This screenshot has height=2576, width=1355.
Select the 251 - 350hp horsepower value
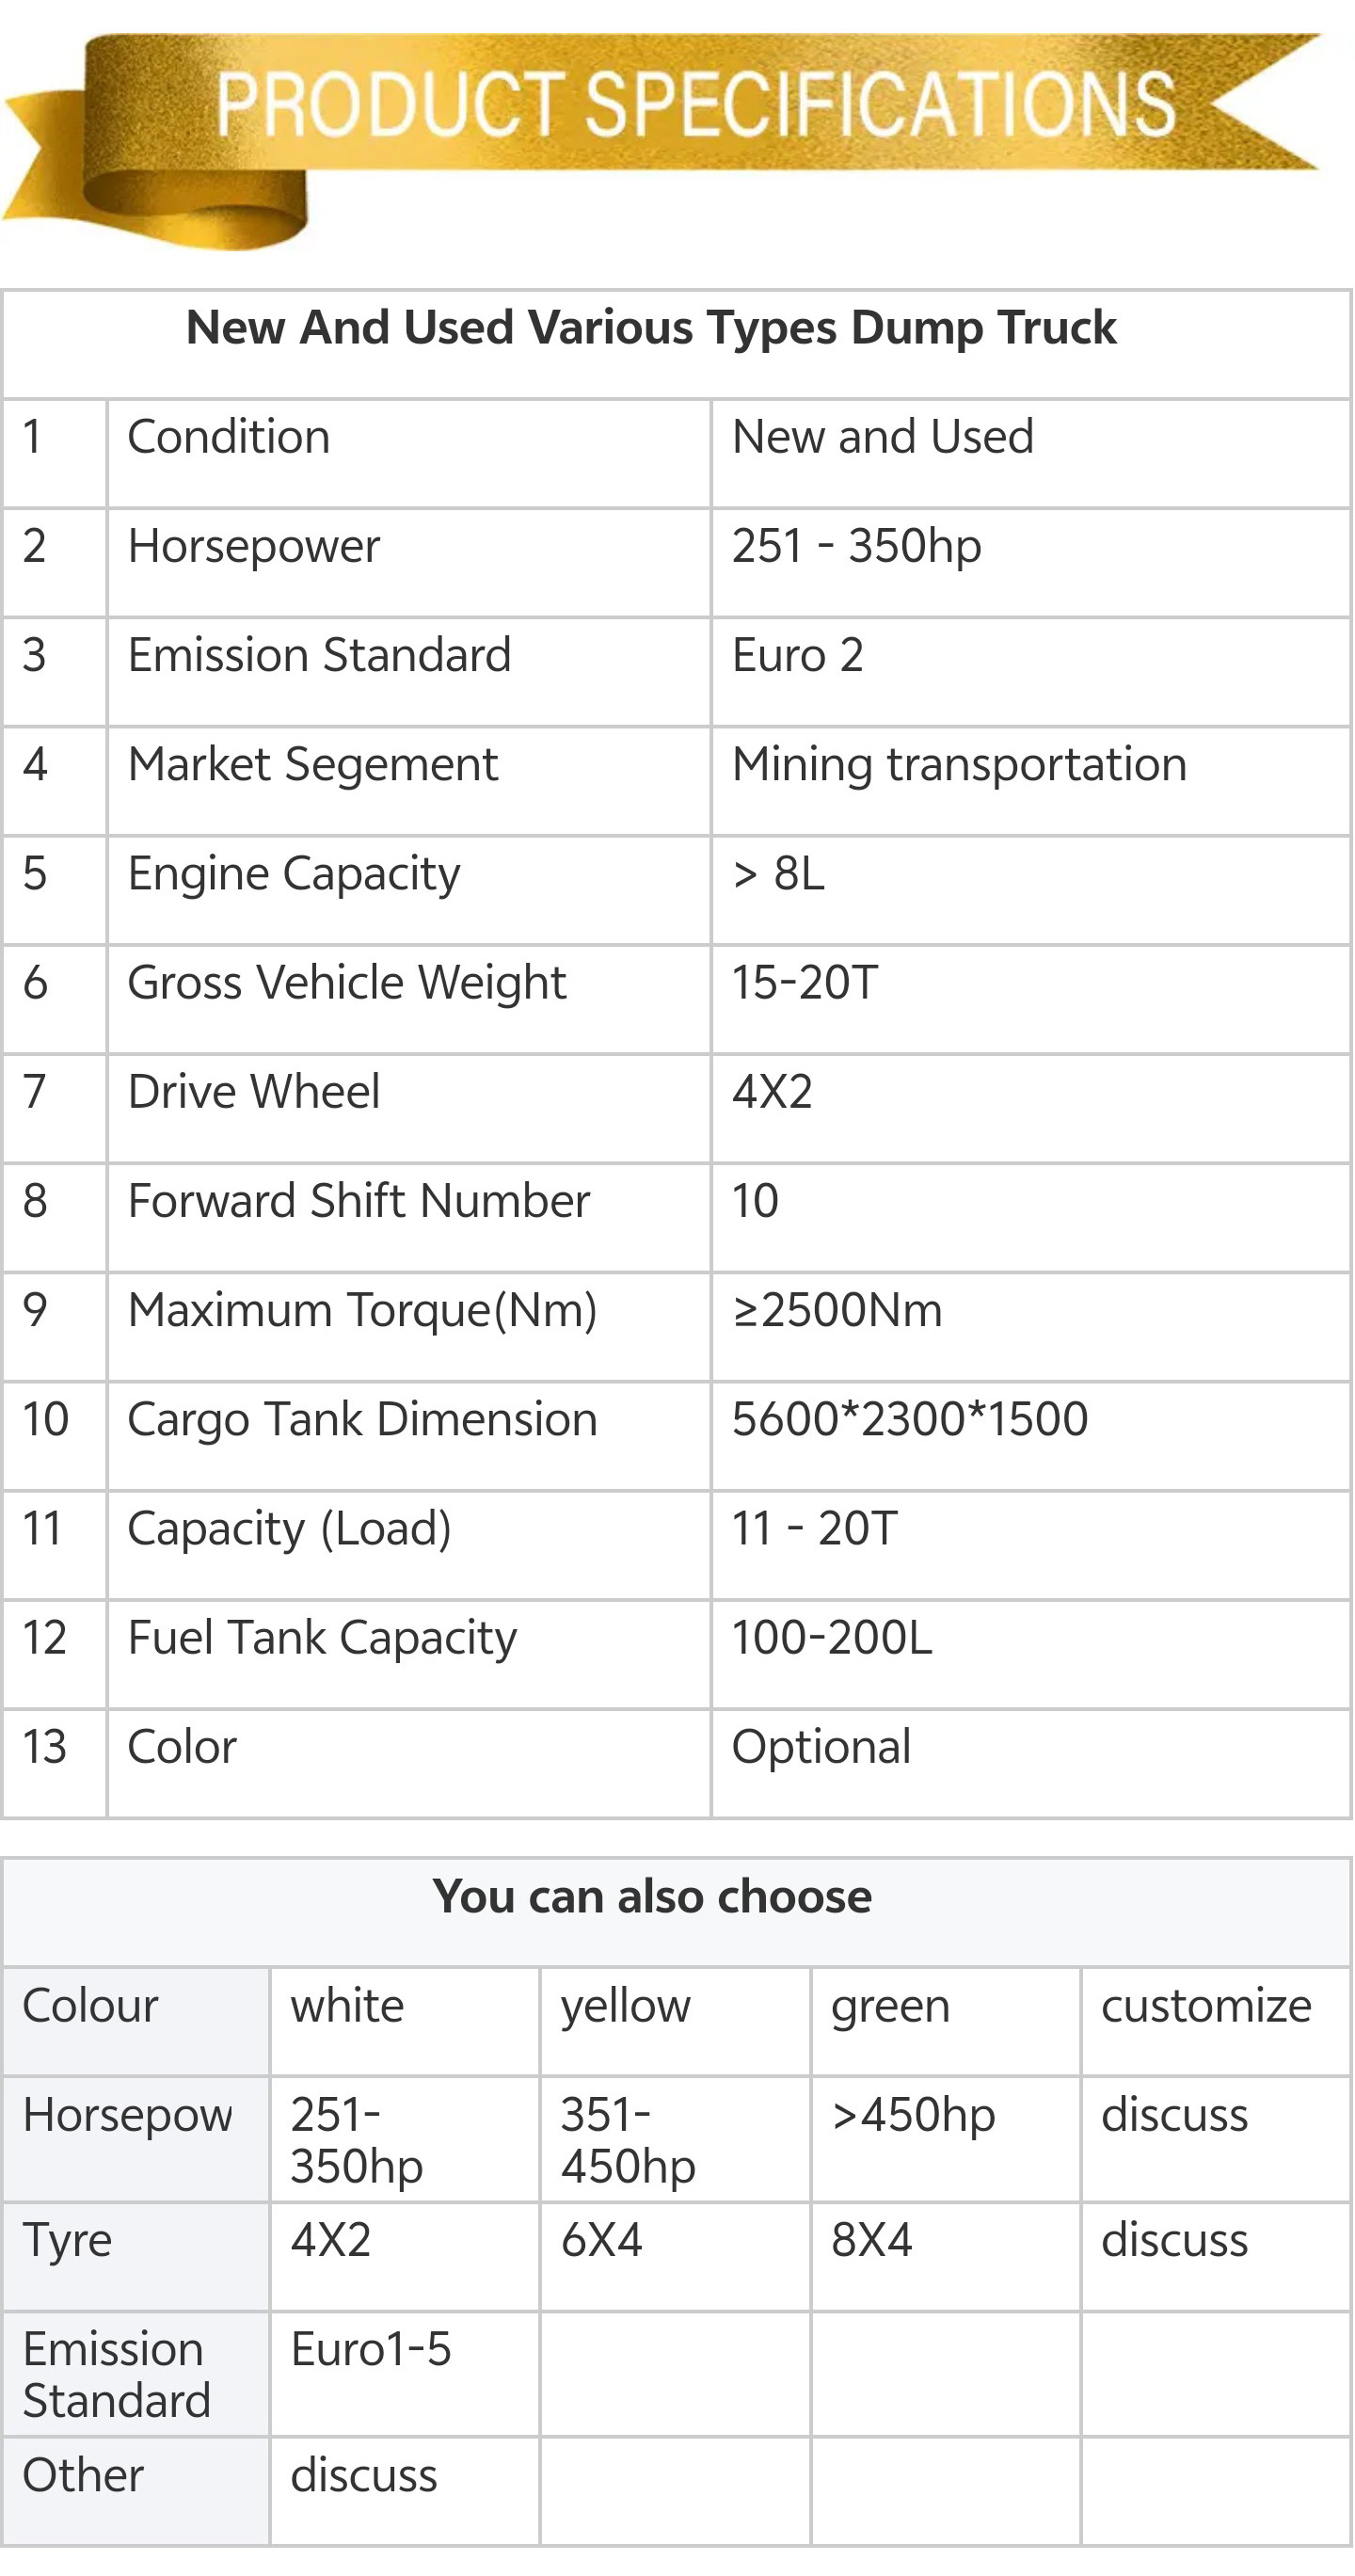[857, 546]
